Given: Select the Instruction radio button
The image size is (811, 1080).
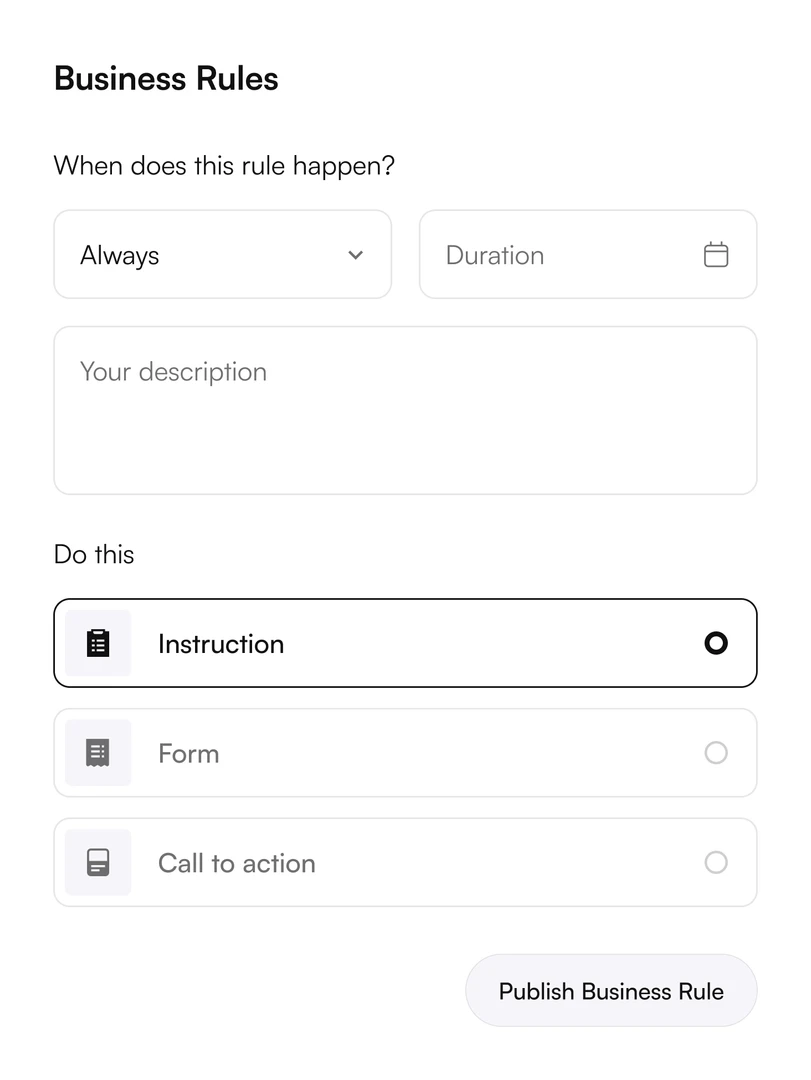Looking at the screenshot, I should [716, 643].
